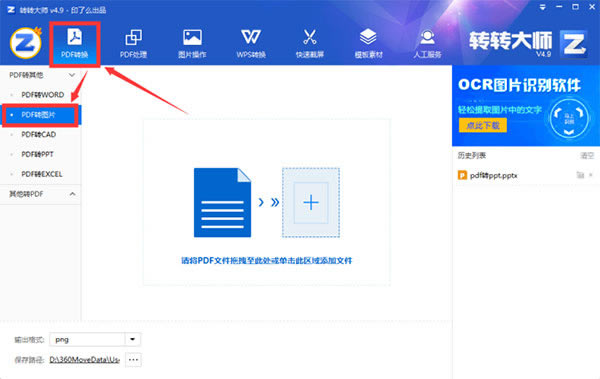Open 模板素材 templates section
The width and height of the screenshot is (600, 379).
click(368, 44)
